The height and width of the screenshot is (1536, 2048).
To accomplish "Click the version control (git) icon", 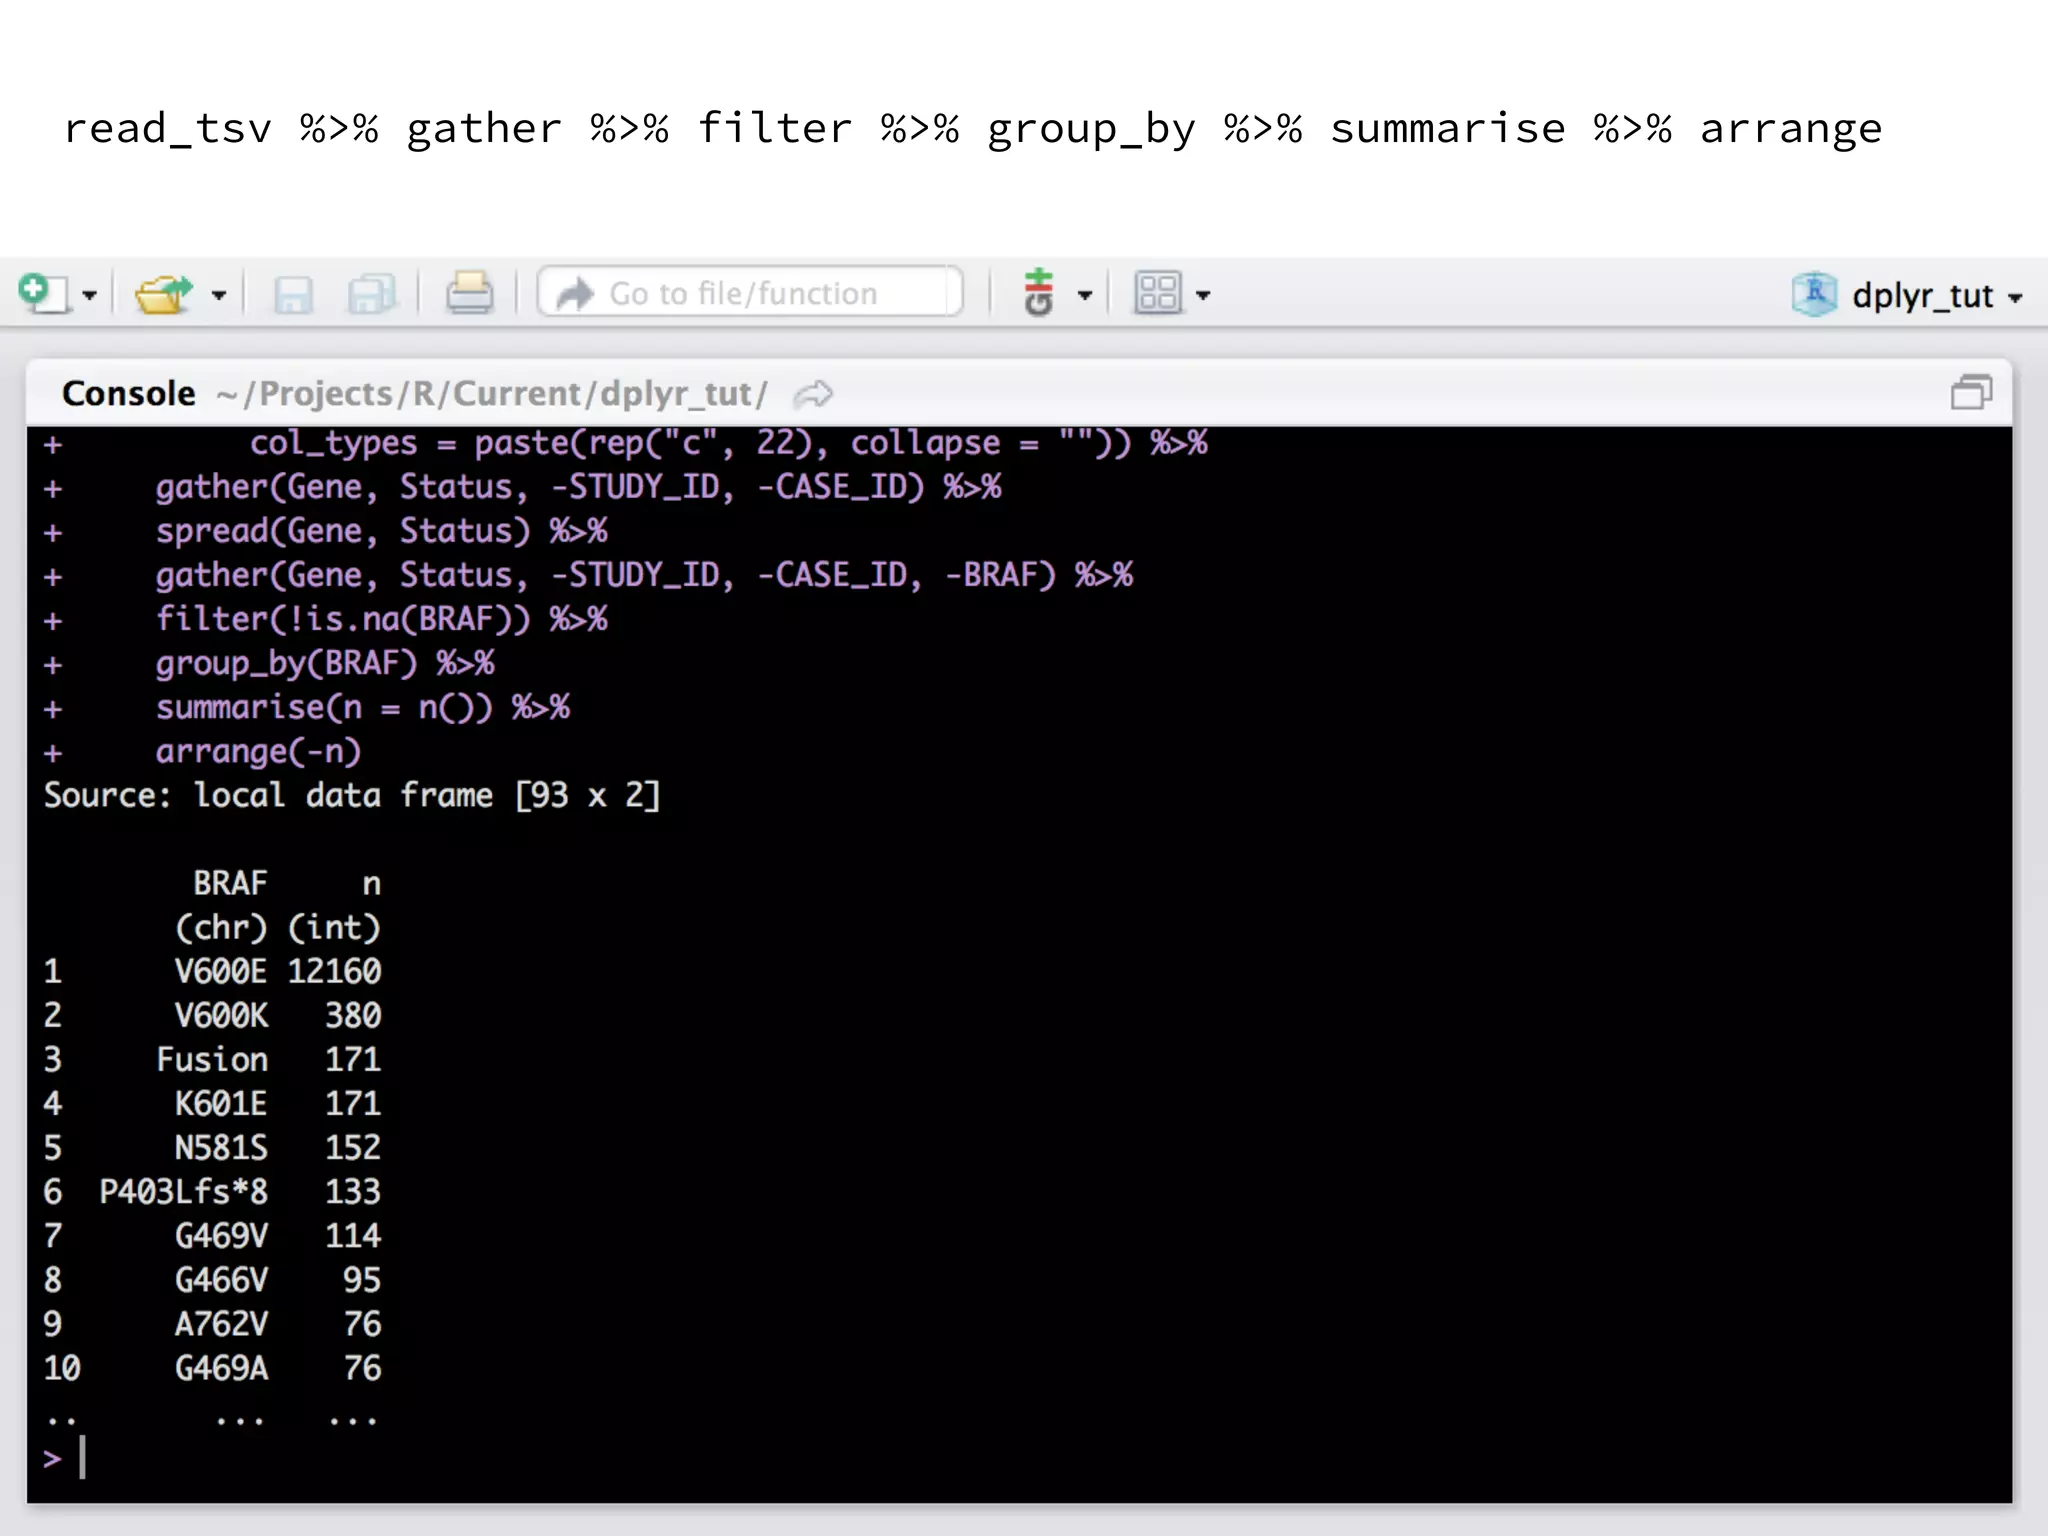I will [1039, 293].
